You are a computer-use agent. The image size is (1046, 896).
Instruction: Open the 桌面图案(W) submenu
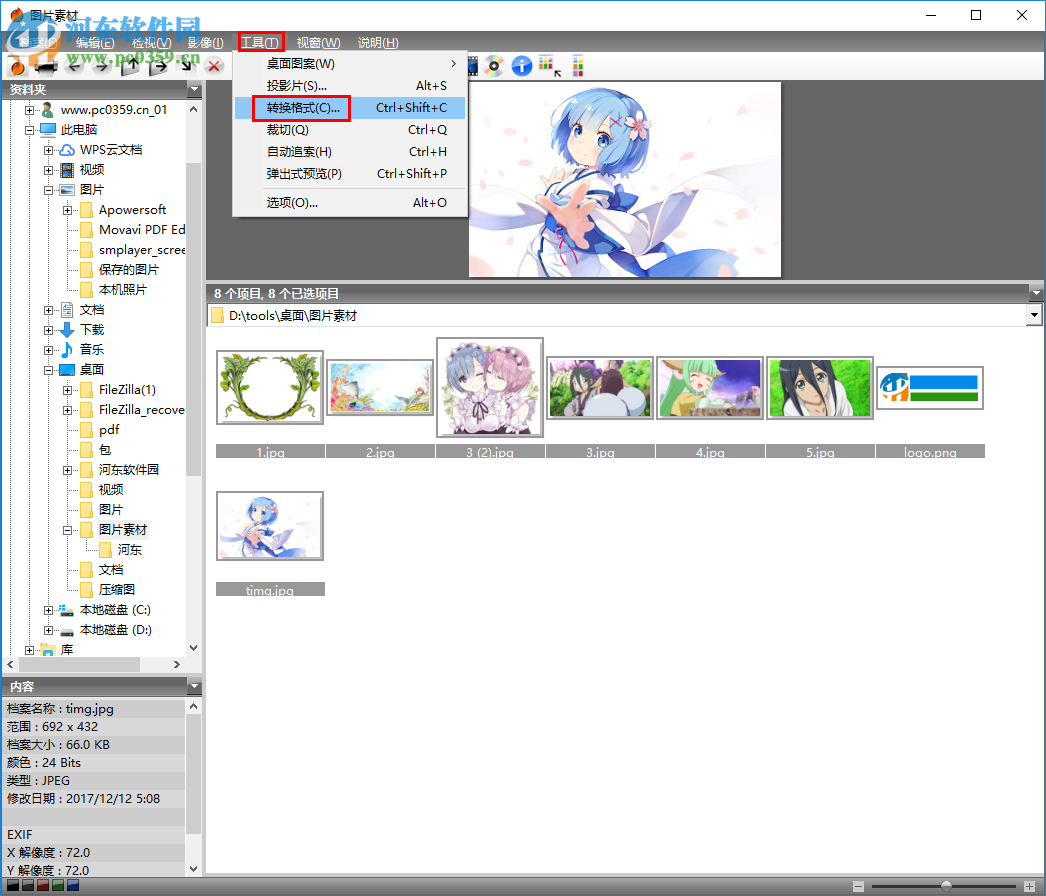click(x=301, y=64)
